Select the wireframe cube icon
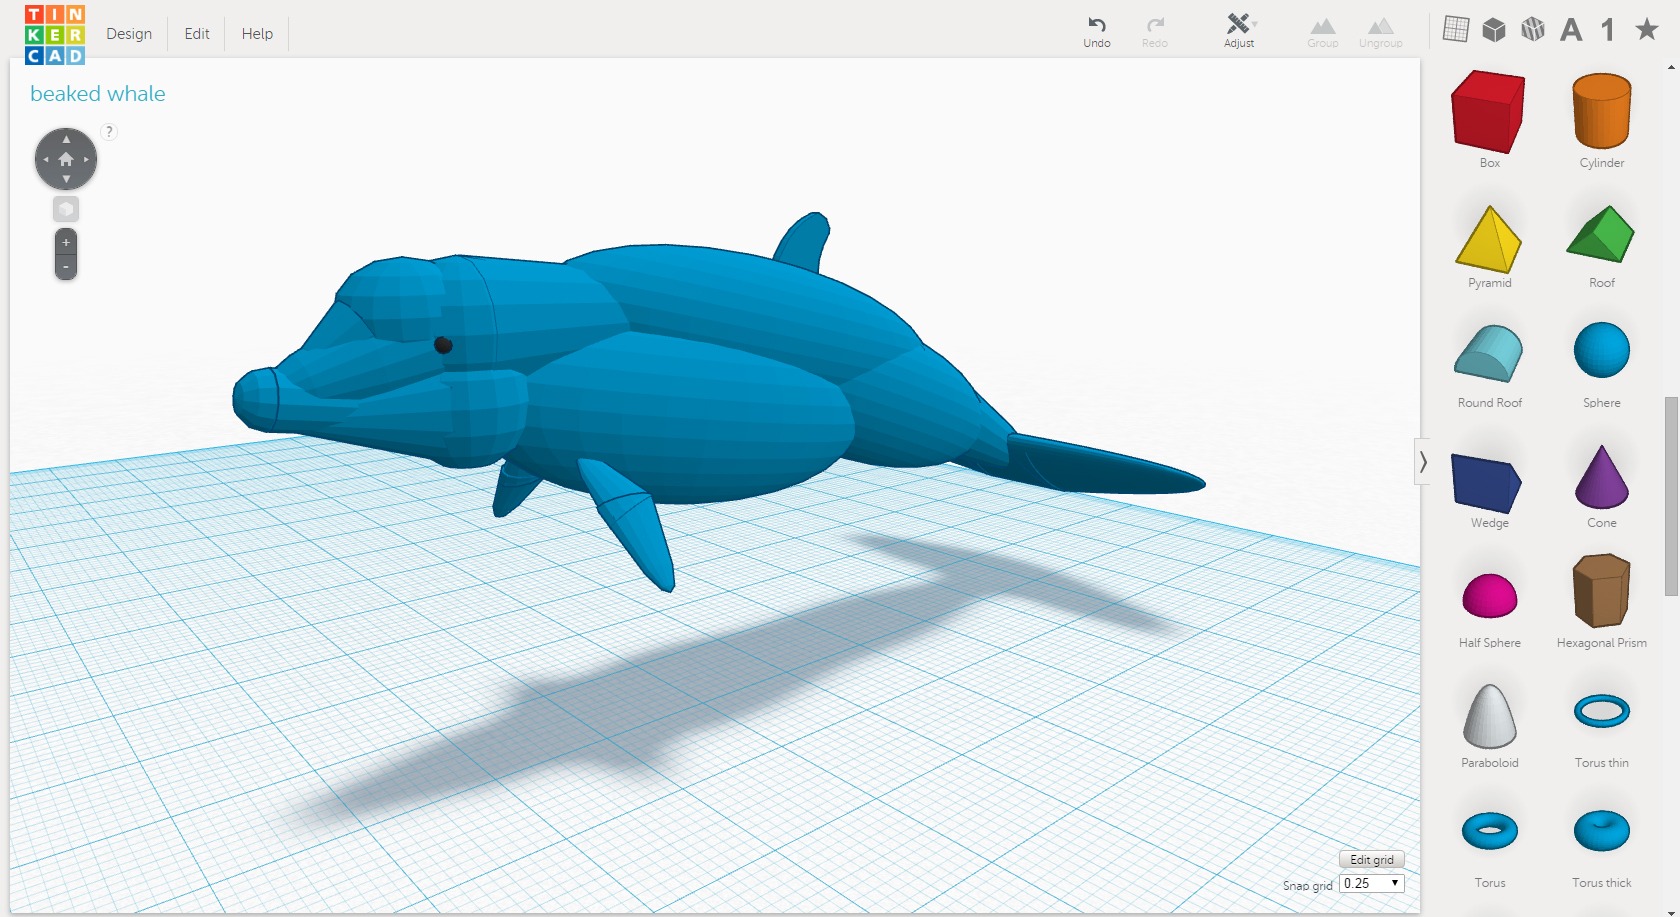1680x917 pixels. click(1533, 29)
